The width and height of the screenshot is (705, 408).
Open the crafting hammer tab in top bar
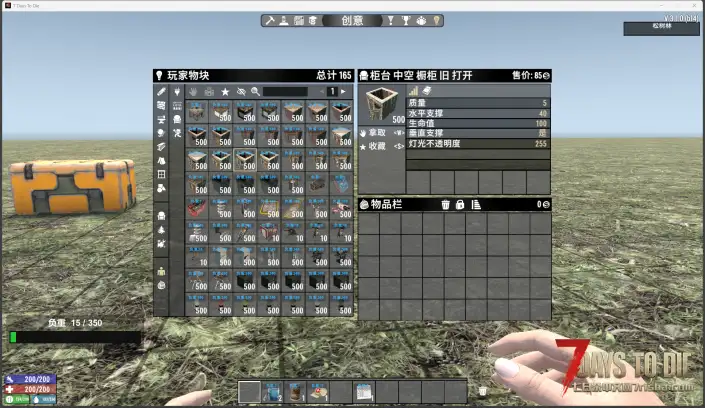270,21
